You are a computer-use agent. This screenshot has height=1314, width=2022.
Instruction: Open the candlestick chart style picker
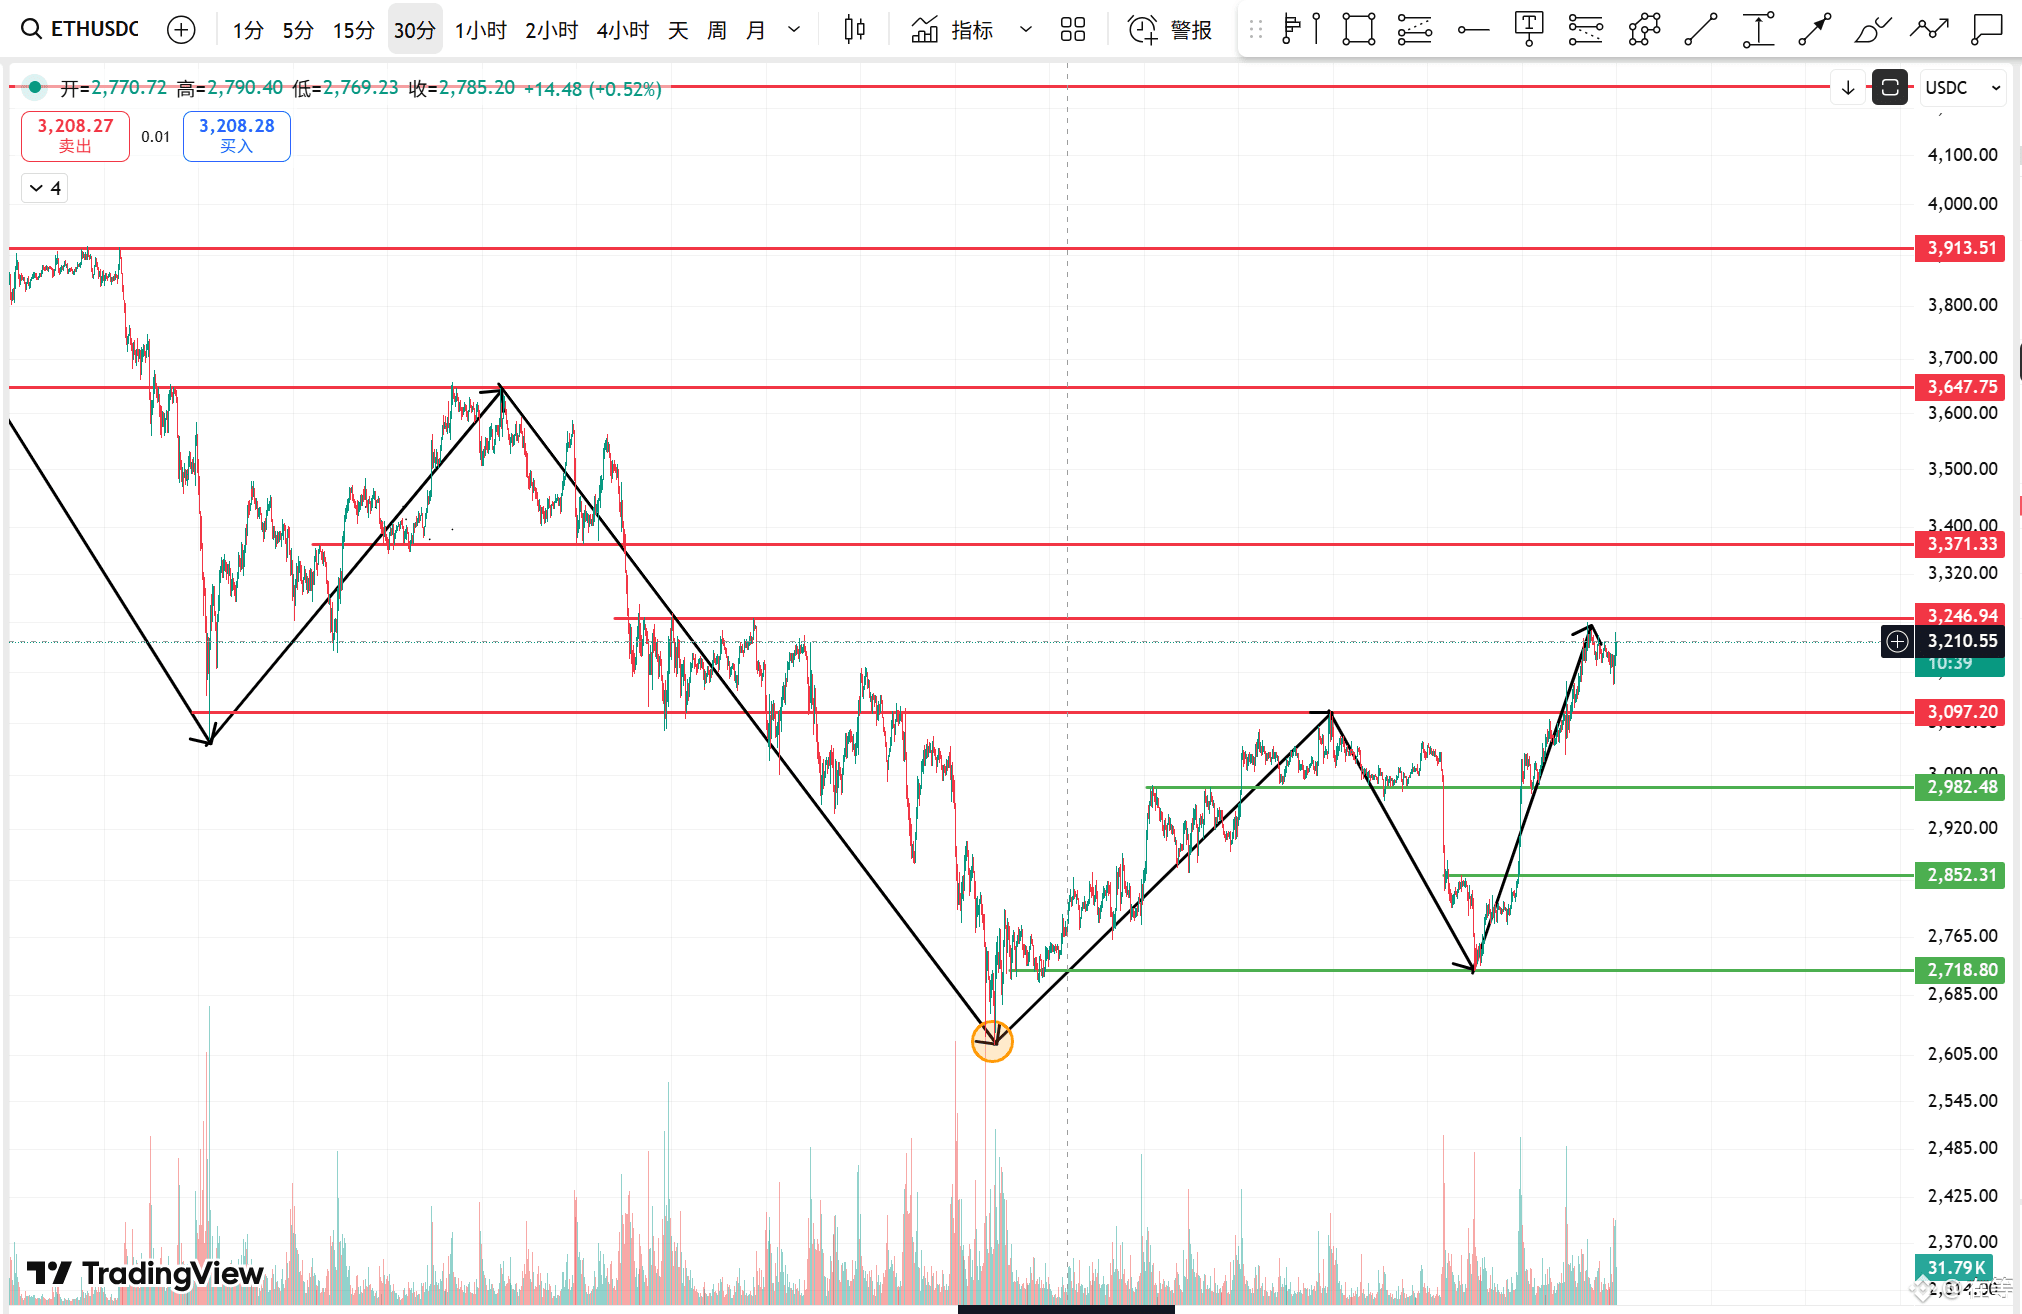point(853,30)
